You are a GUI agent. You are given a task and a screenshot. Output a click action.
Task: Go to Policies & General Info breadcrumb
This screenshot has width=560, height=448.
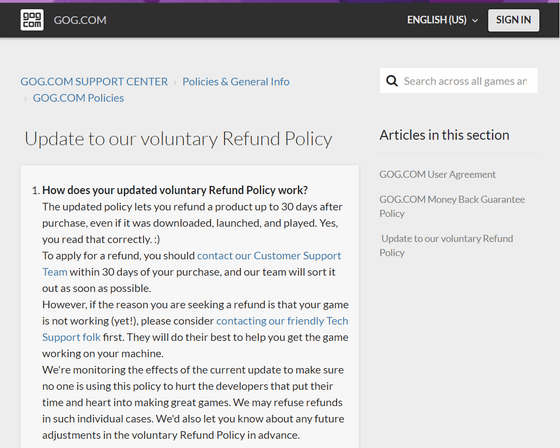(x=236, y=81)
